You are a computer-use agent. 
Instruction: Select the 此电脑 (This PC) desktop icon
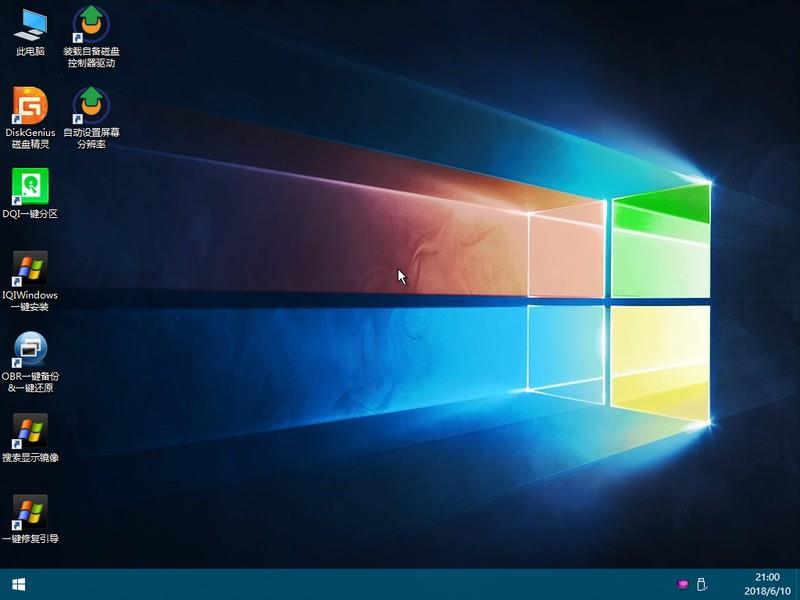pos(30,24)
